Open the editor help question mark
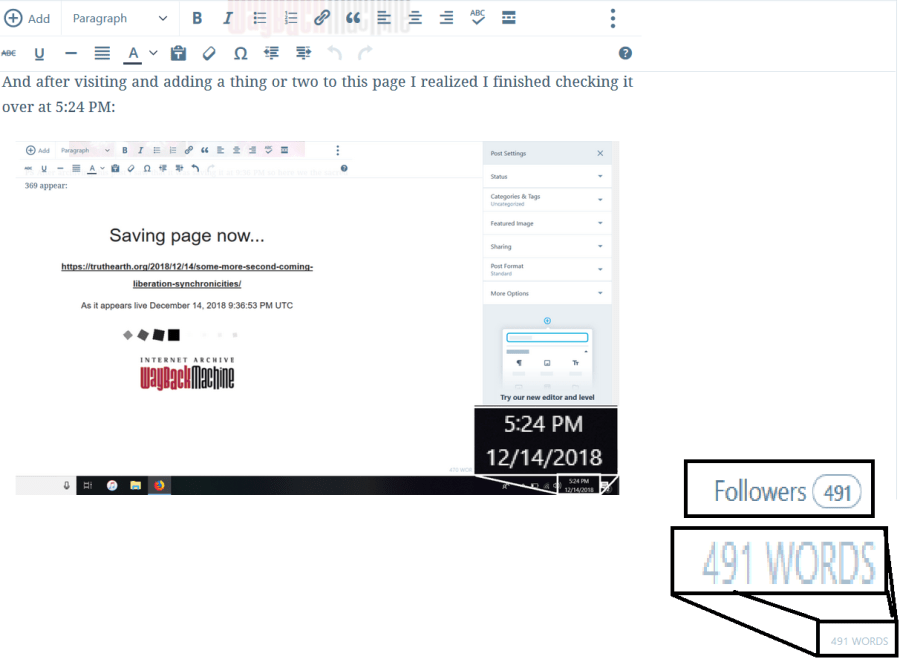The width and height of the screenshot is (900, 659). pyautogui.click(x=625, y=53)
